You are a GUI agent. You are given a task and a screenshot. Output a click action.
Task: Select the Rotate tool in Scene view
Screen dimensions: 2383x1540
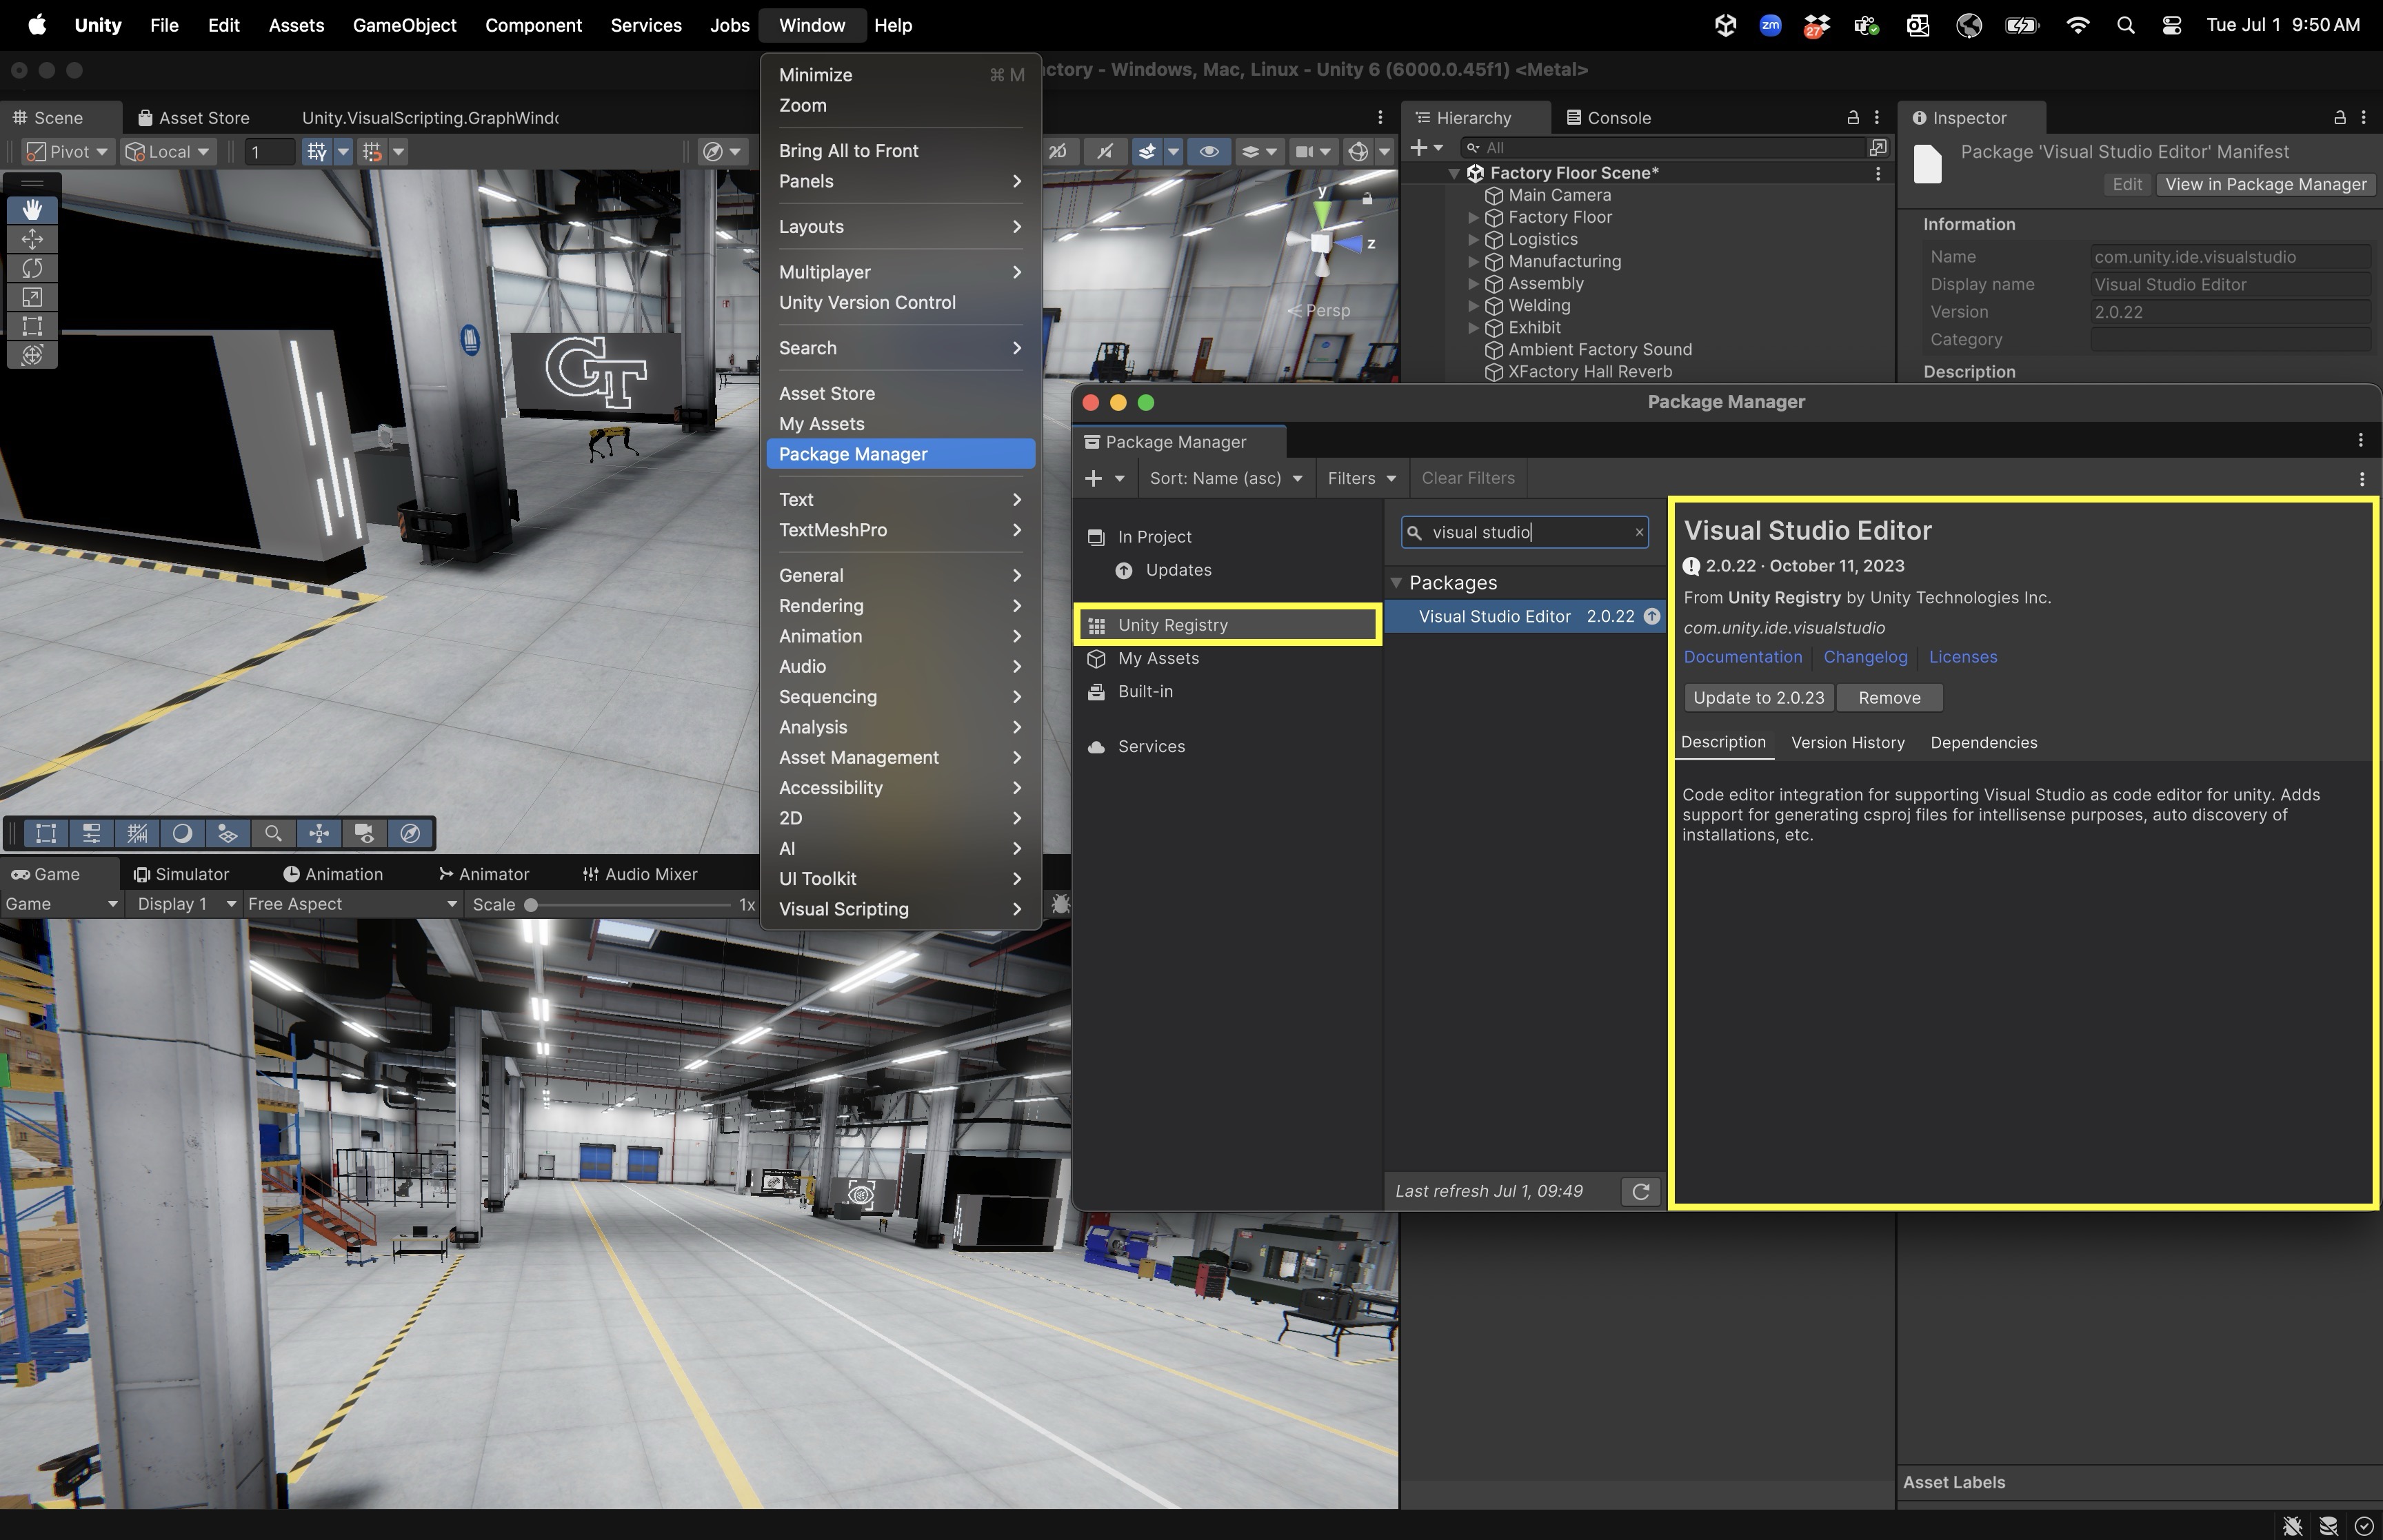[x=32, y=268]
